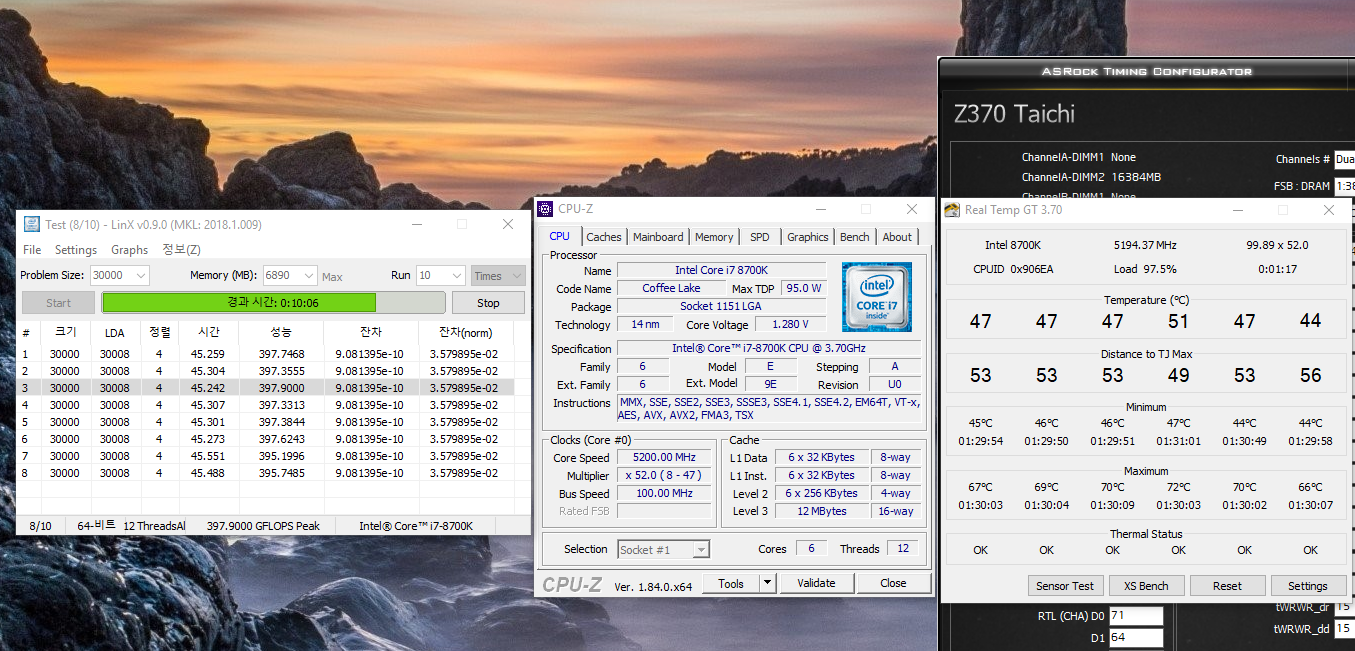
Task: Switch to the Caches tab in CPU-Z
Action: (x=604, y=237)
